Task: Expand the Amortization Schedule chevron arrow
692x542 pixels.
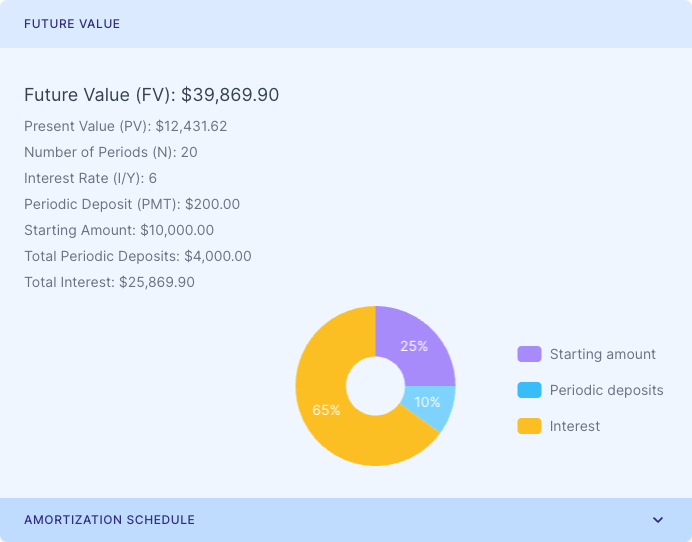Action: (658, 520)
